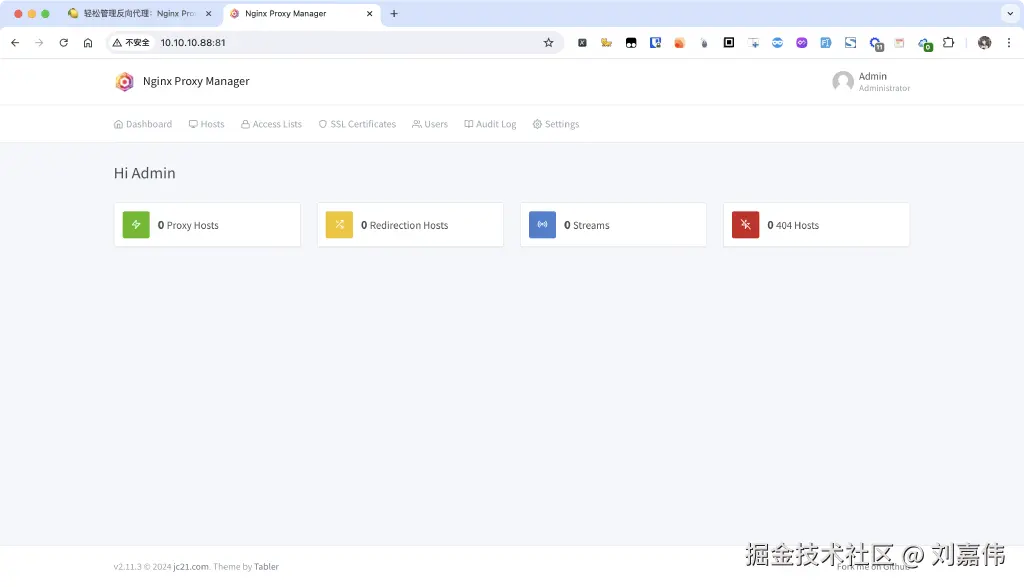The width and height of the screenshot is (1024, 587).
Task: Open the Settings page
Action: pos(556,124)
